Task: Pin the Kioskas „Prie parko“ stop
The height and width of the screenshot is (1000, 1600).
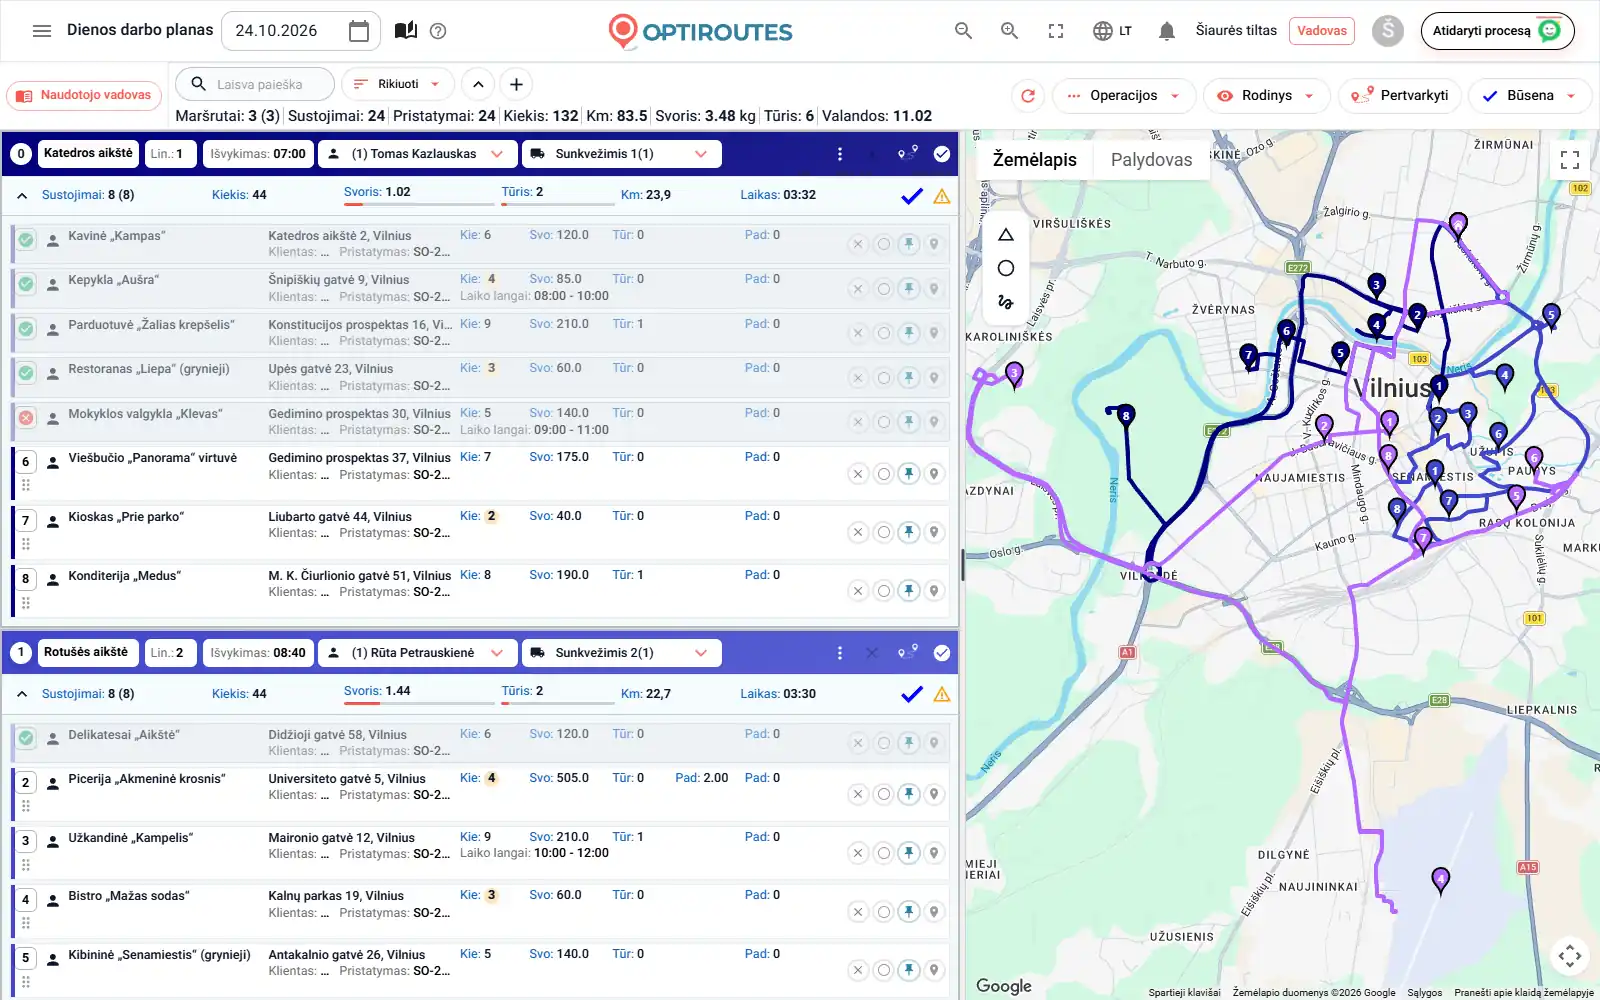Action: click(x=908, y=532)
